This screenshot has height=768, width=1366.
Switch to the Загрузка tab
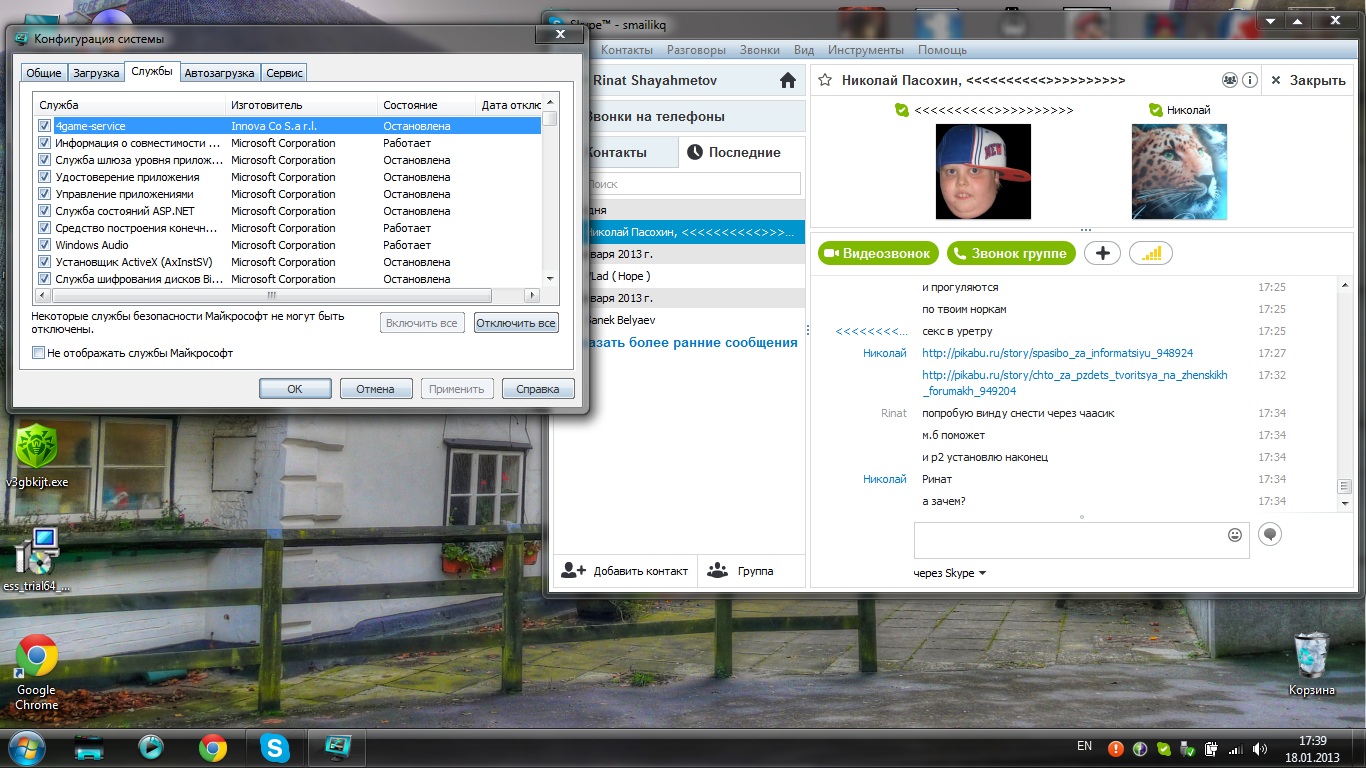(x=96, y=73)
